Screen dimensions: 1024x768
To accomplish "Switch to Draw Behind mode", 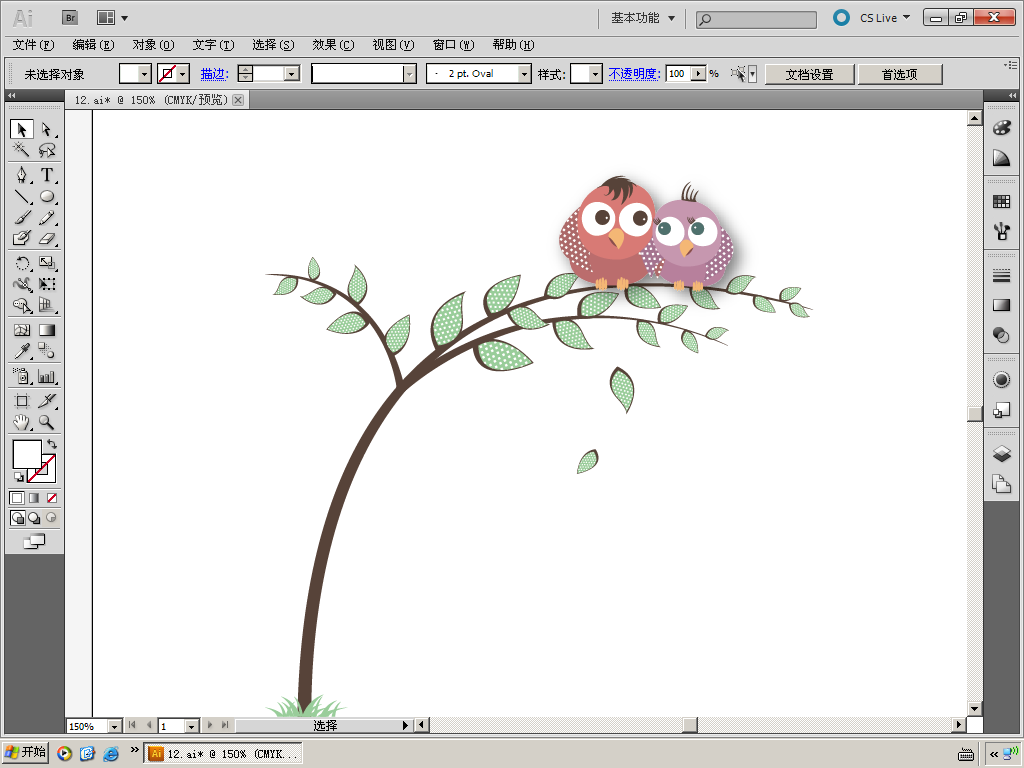I will 34,518.
